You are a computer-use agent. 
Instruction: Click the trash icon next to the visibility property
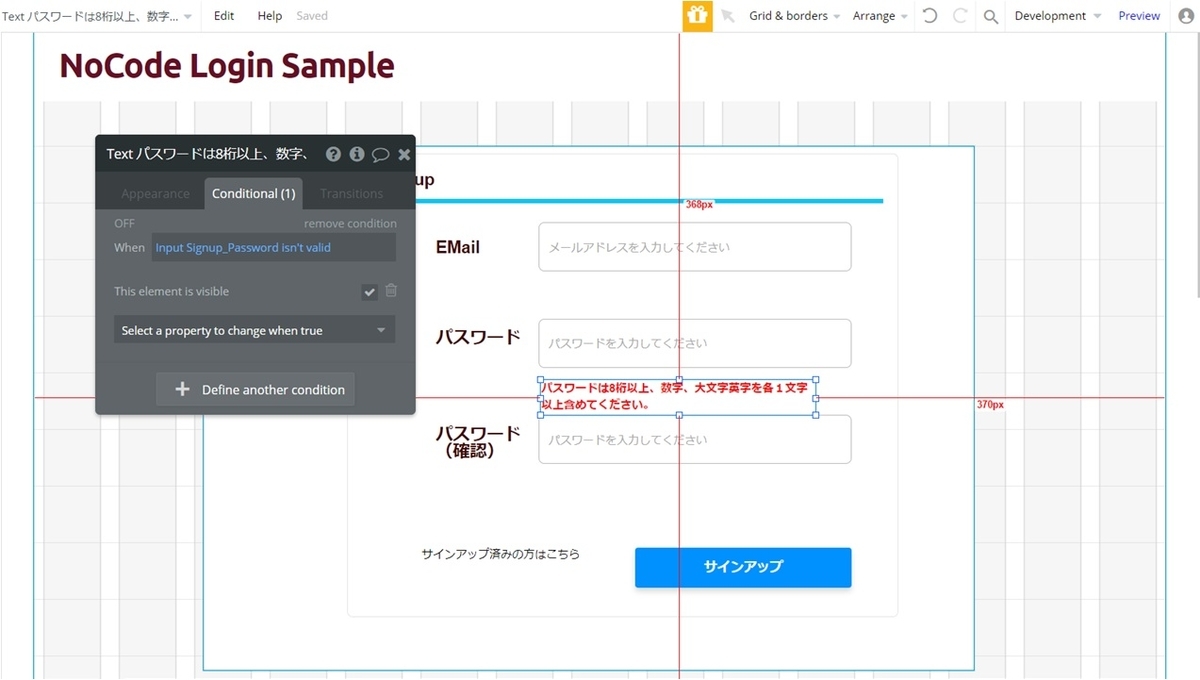click(391, 291)
